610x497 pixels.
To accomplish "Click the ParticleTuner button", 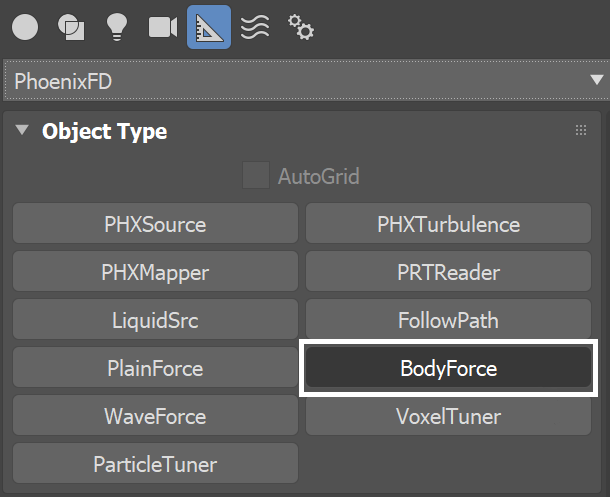I will tap(156, 464).
